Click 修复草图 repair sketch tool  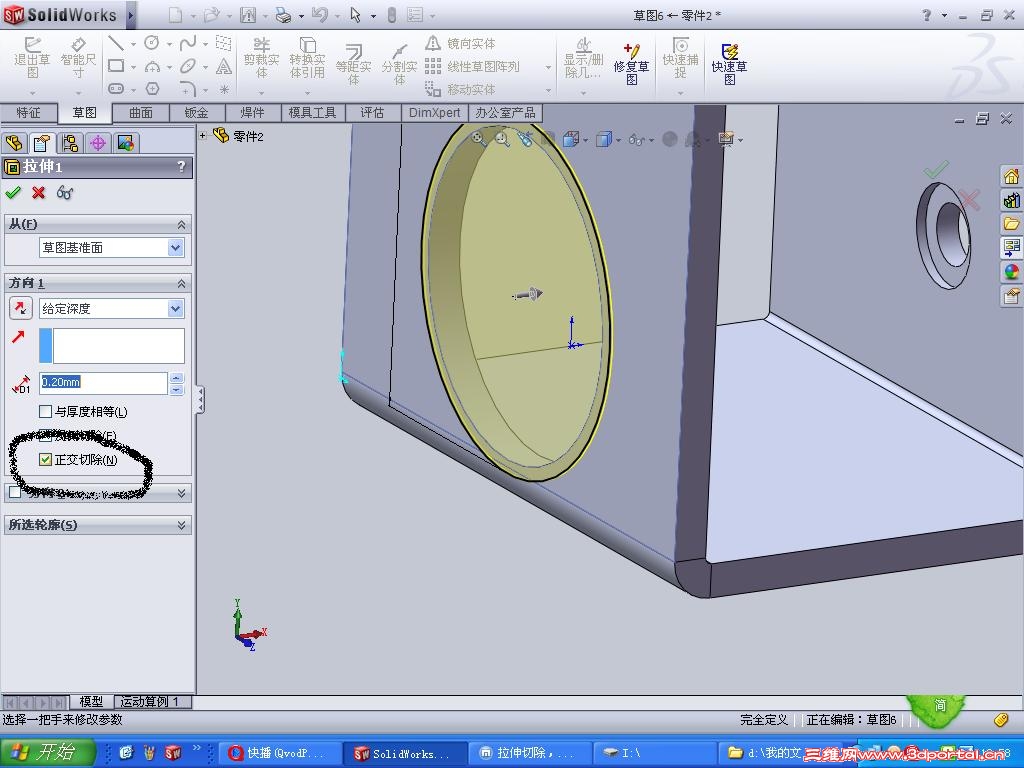(631, 64)
